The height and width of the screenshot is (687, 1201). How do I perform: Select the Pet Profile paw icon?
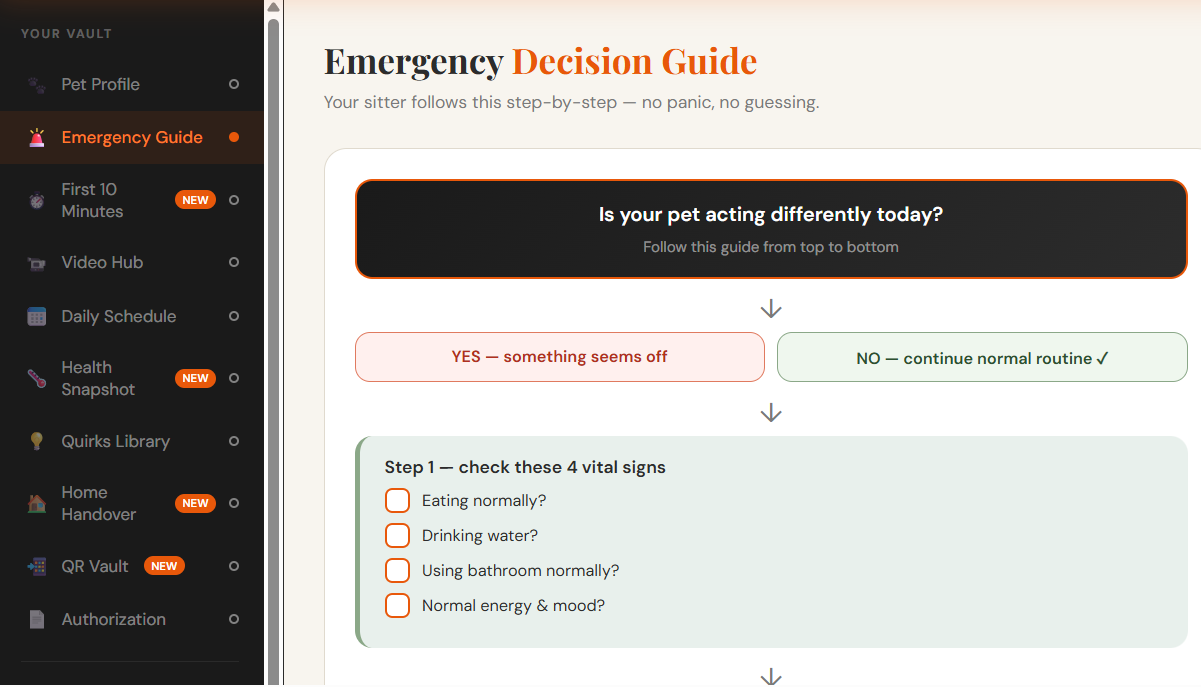[36, 84]
